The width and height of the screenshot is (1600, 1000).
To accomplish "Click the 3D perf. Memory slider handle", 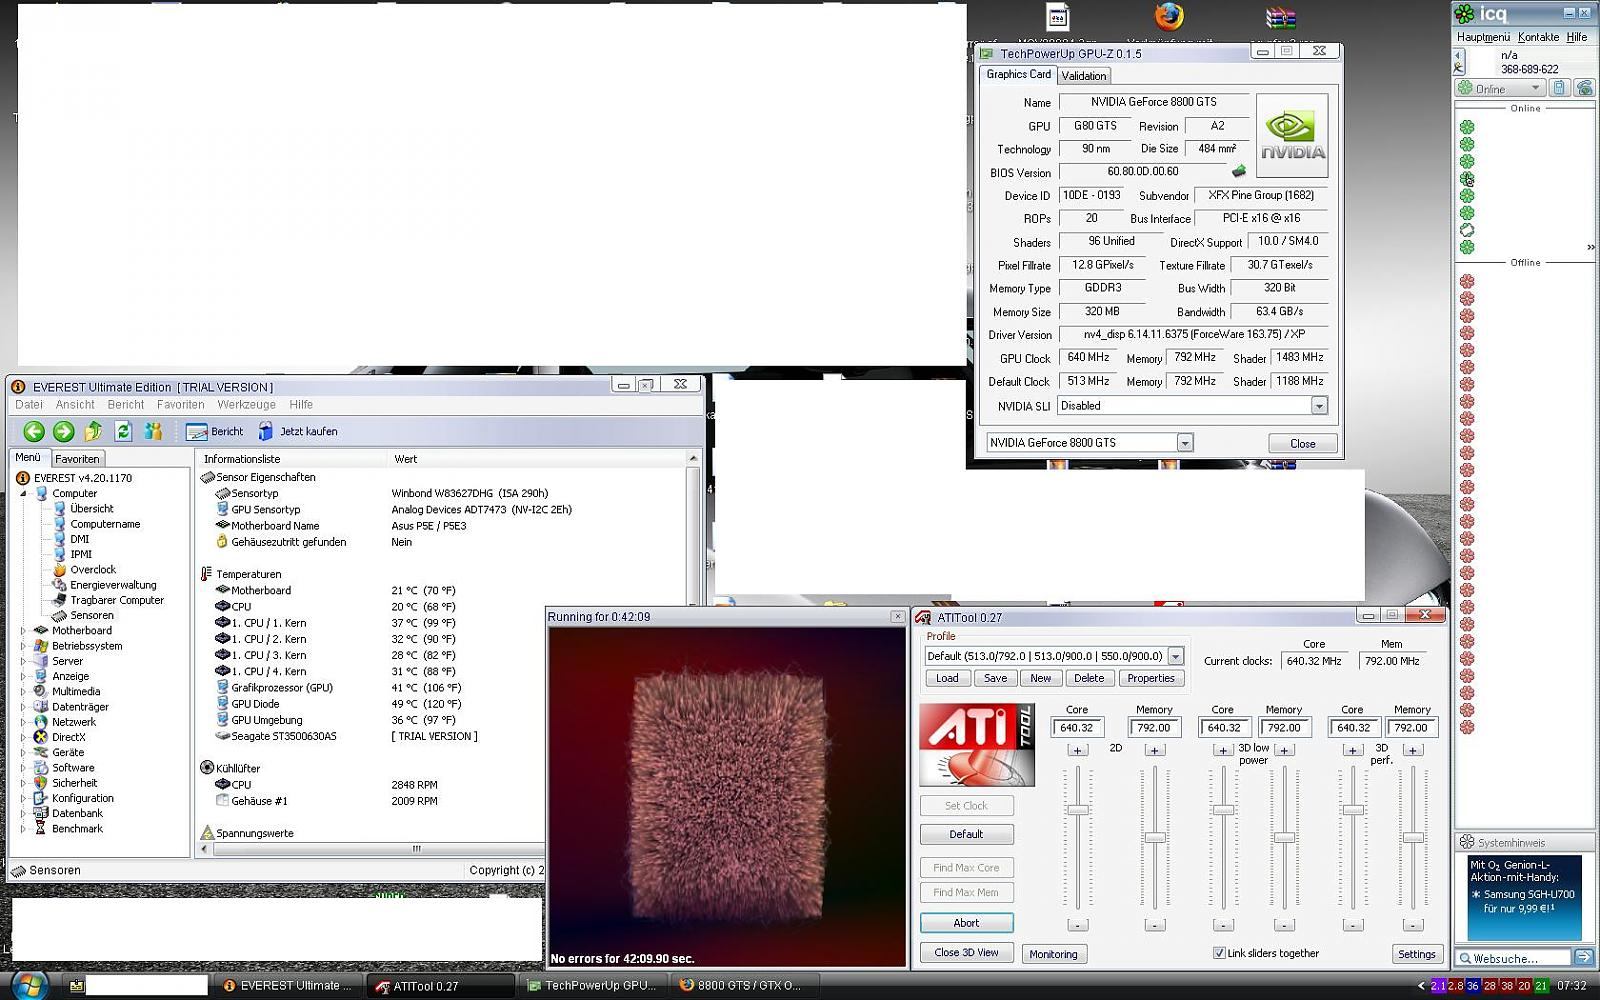I will (1413, 838).
